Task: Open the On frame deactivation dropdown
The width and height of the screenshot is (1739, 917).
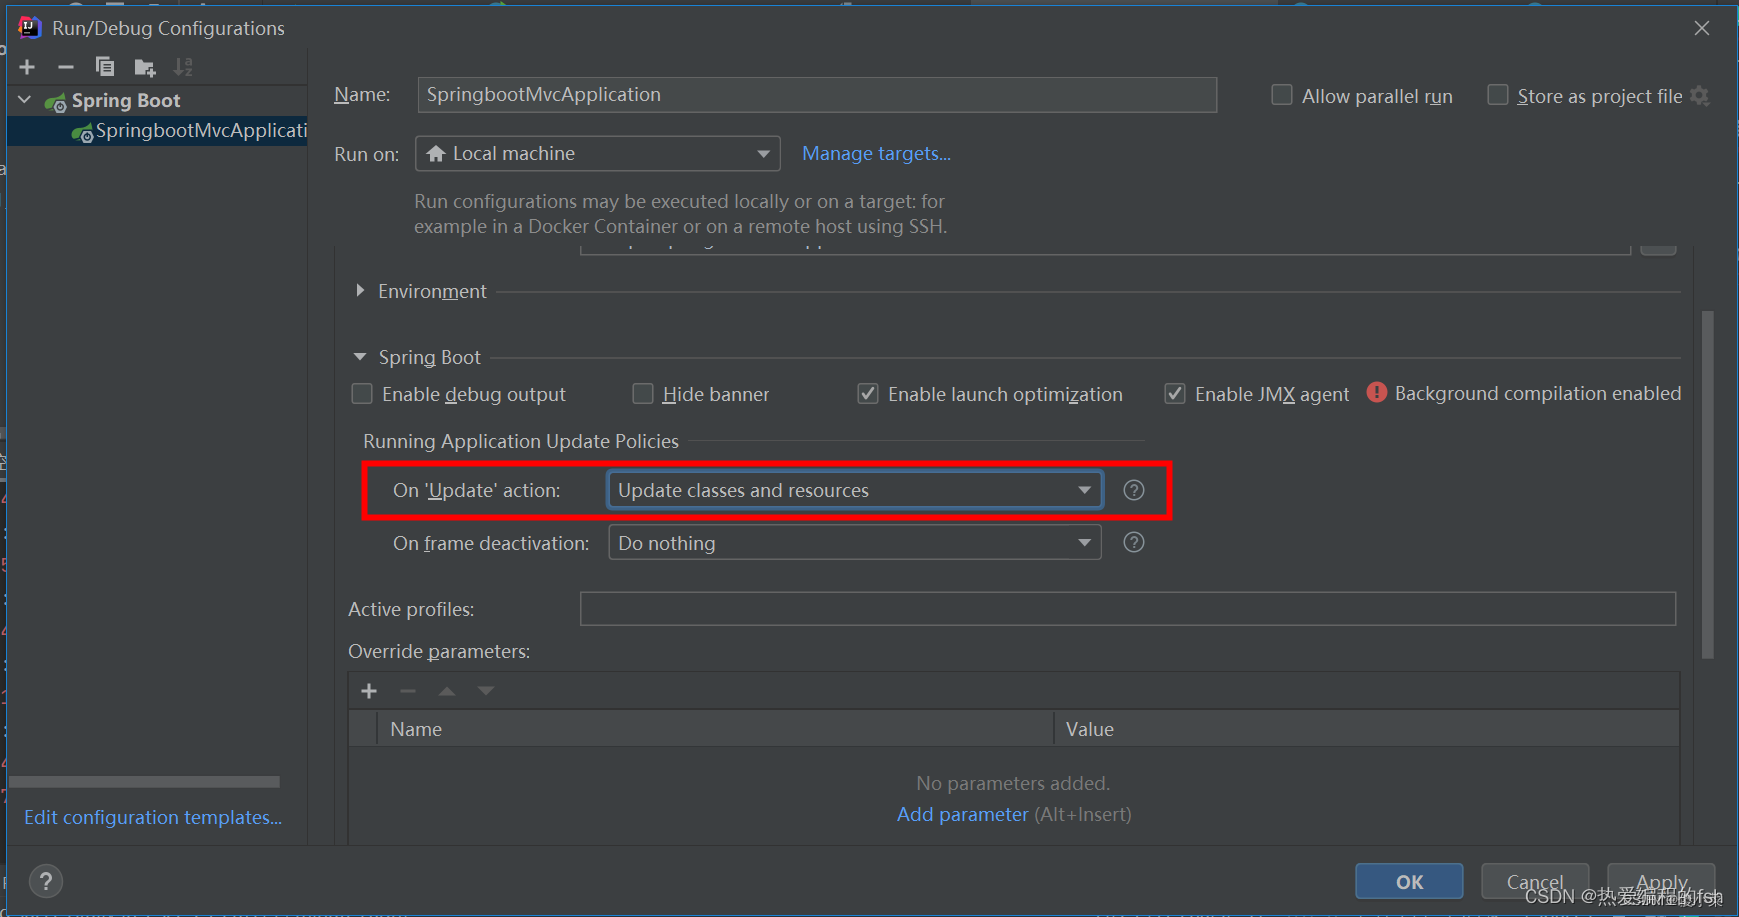Action: (x=855, y=543)
